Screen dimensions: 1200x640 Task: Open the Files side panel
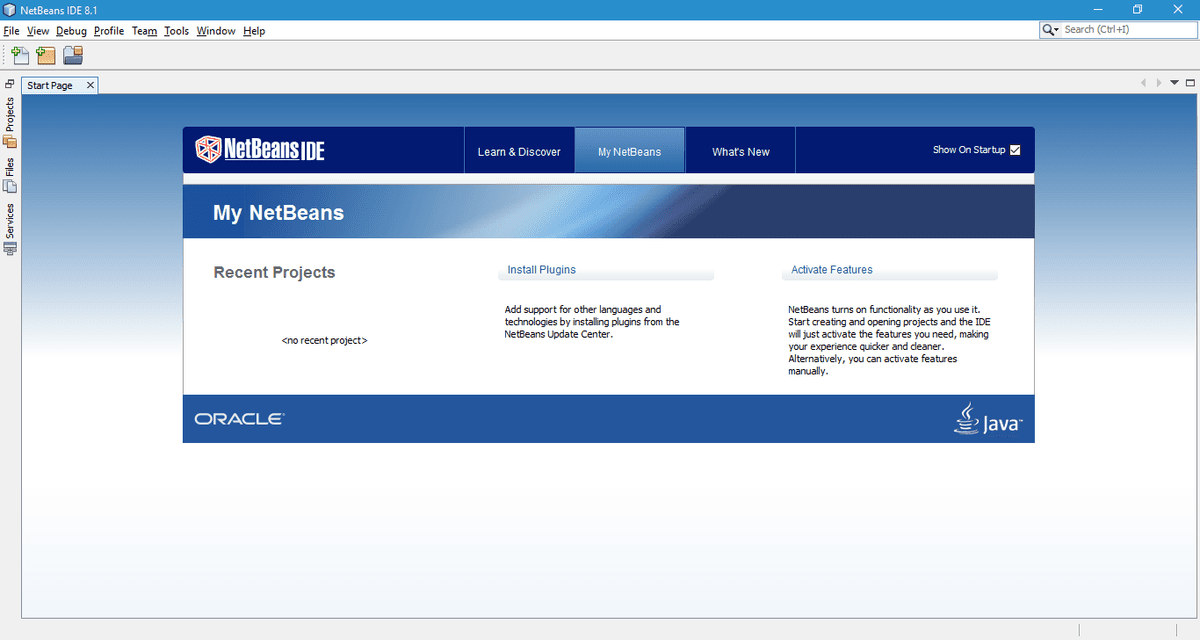click(x=10, y=175)
